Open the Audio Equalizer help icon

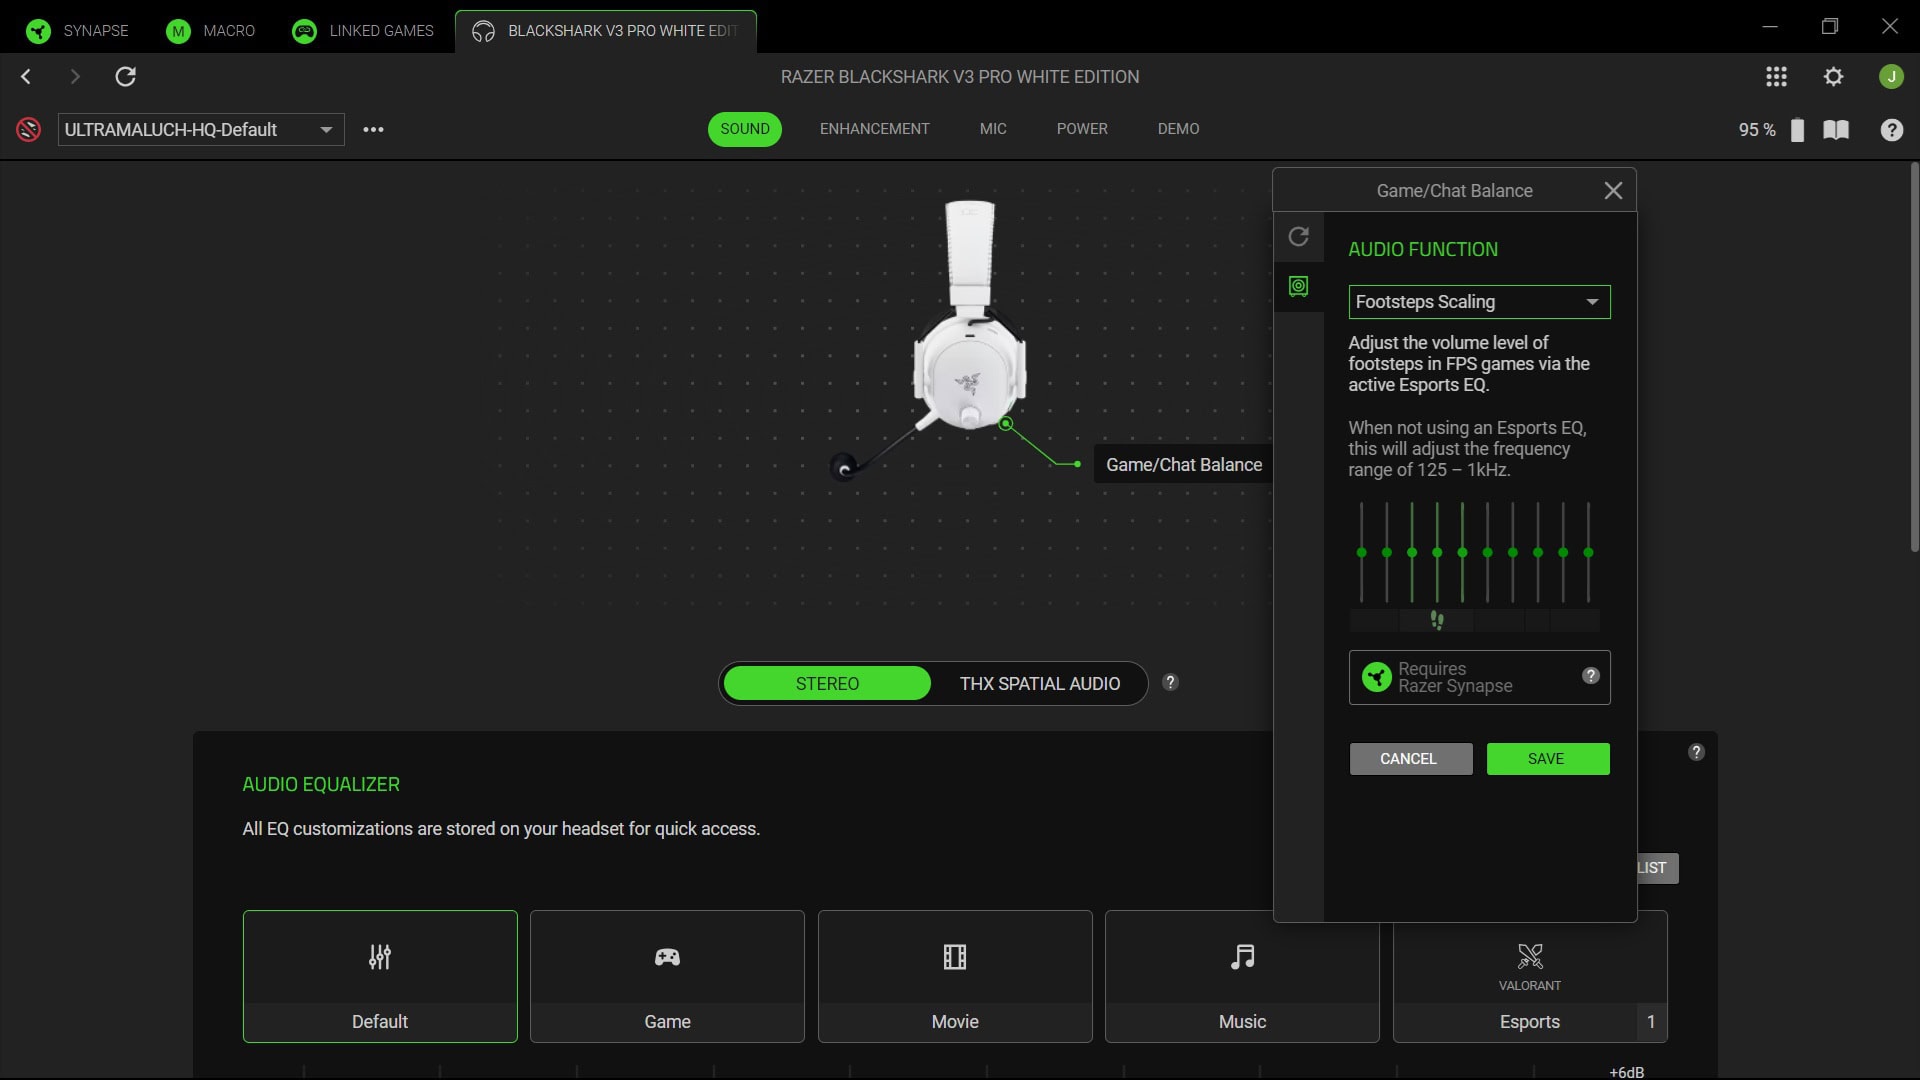pos(1696,752)
